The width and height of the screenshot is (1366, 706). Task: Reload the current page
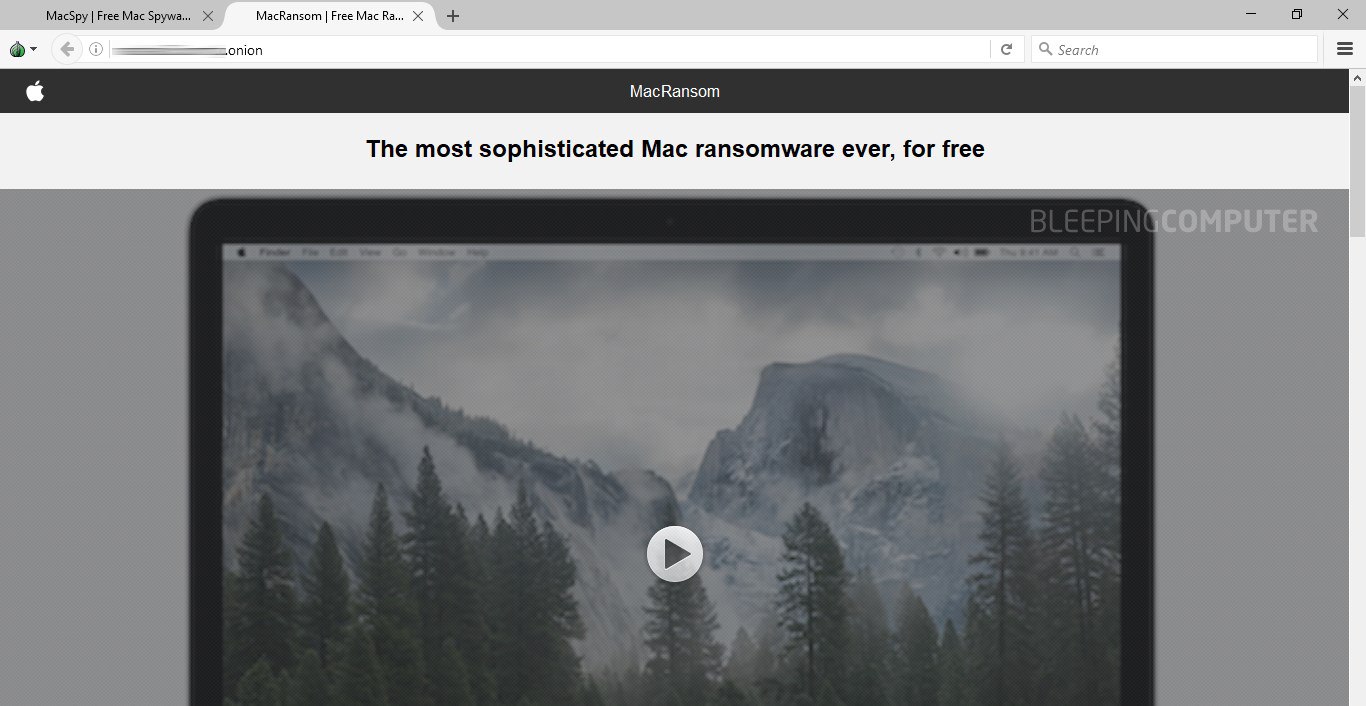click(x=1007, y=49)
